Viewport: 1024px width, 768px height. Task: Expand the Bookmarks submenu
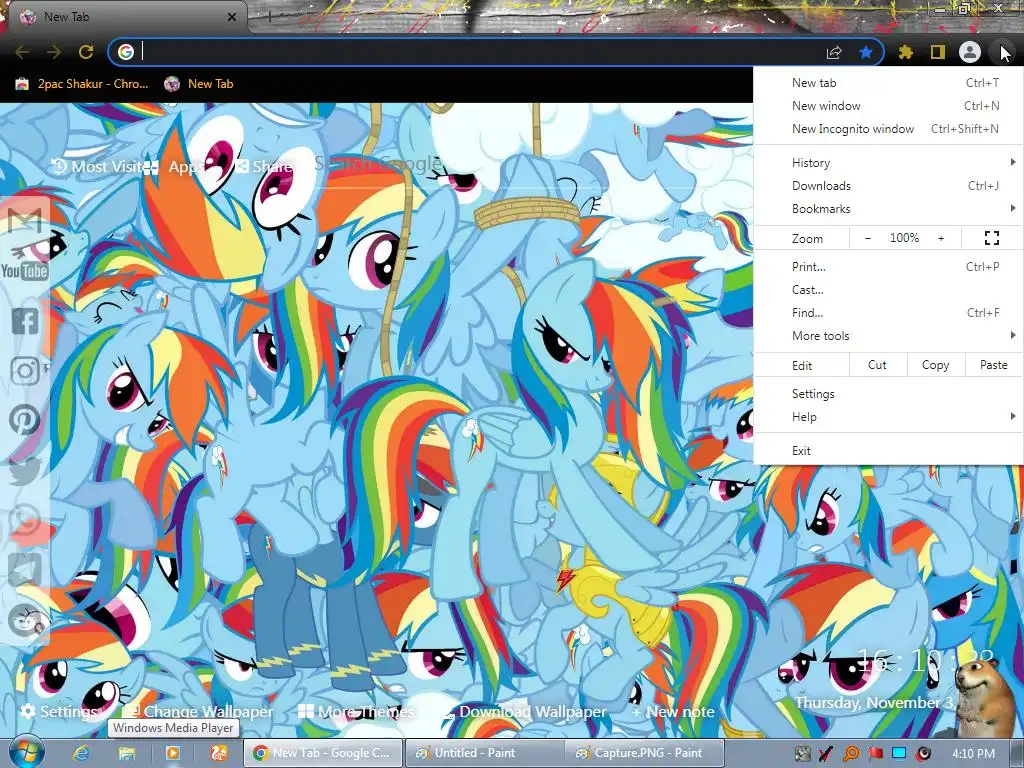[x=888, y=208]
